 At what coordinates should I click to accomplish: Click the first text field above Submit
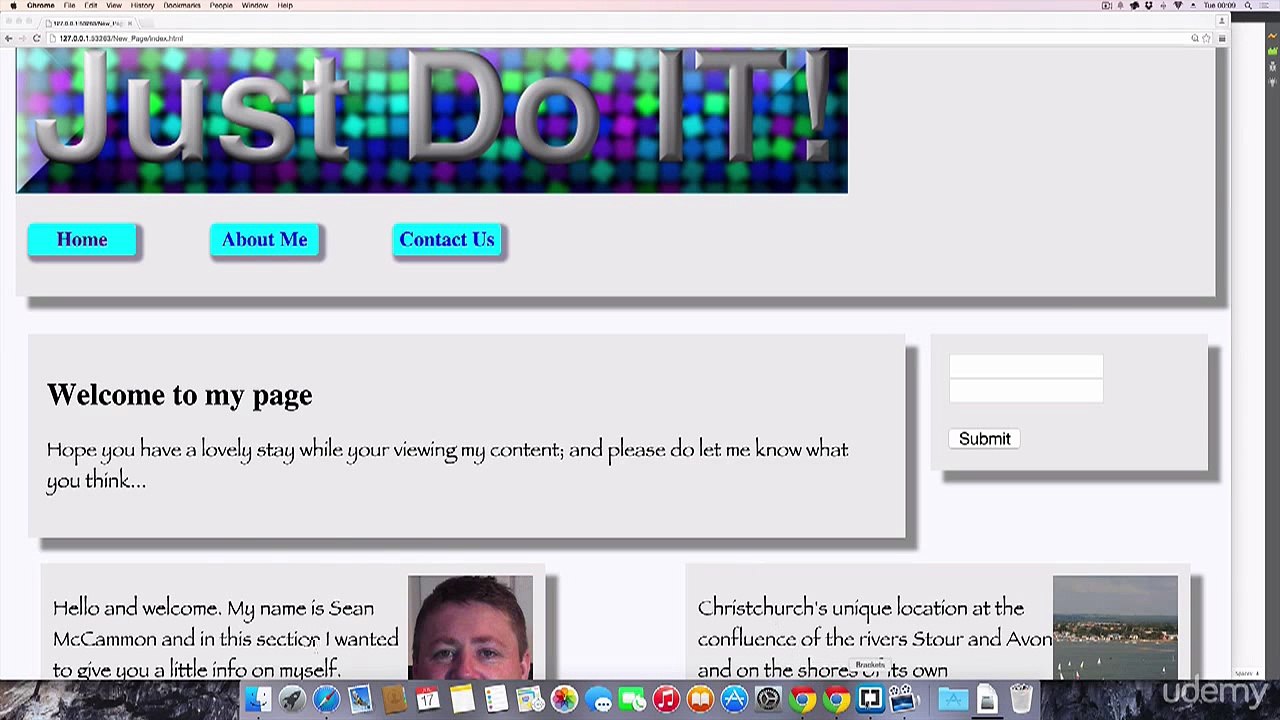[1026, 366]
